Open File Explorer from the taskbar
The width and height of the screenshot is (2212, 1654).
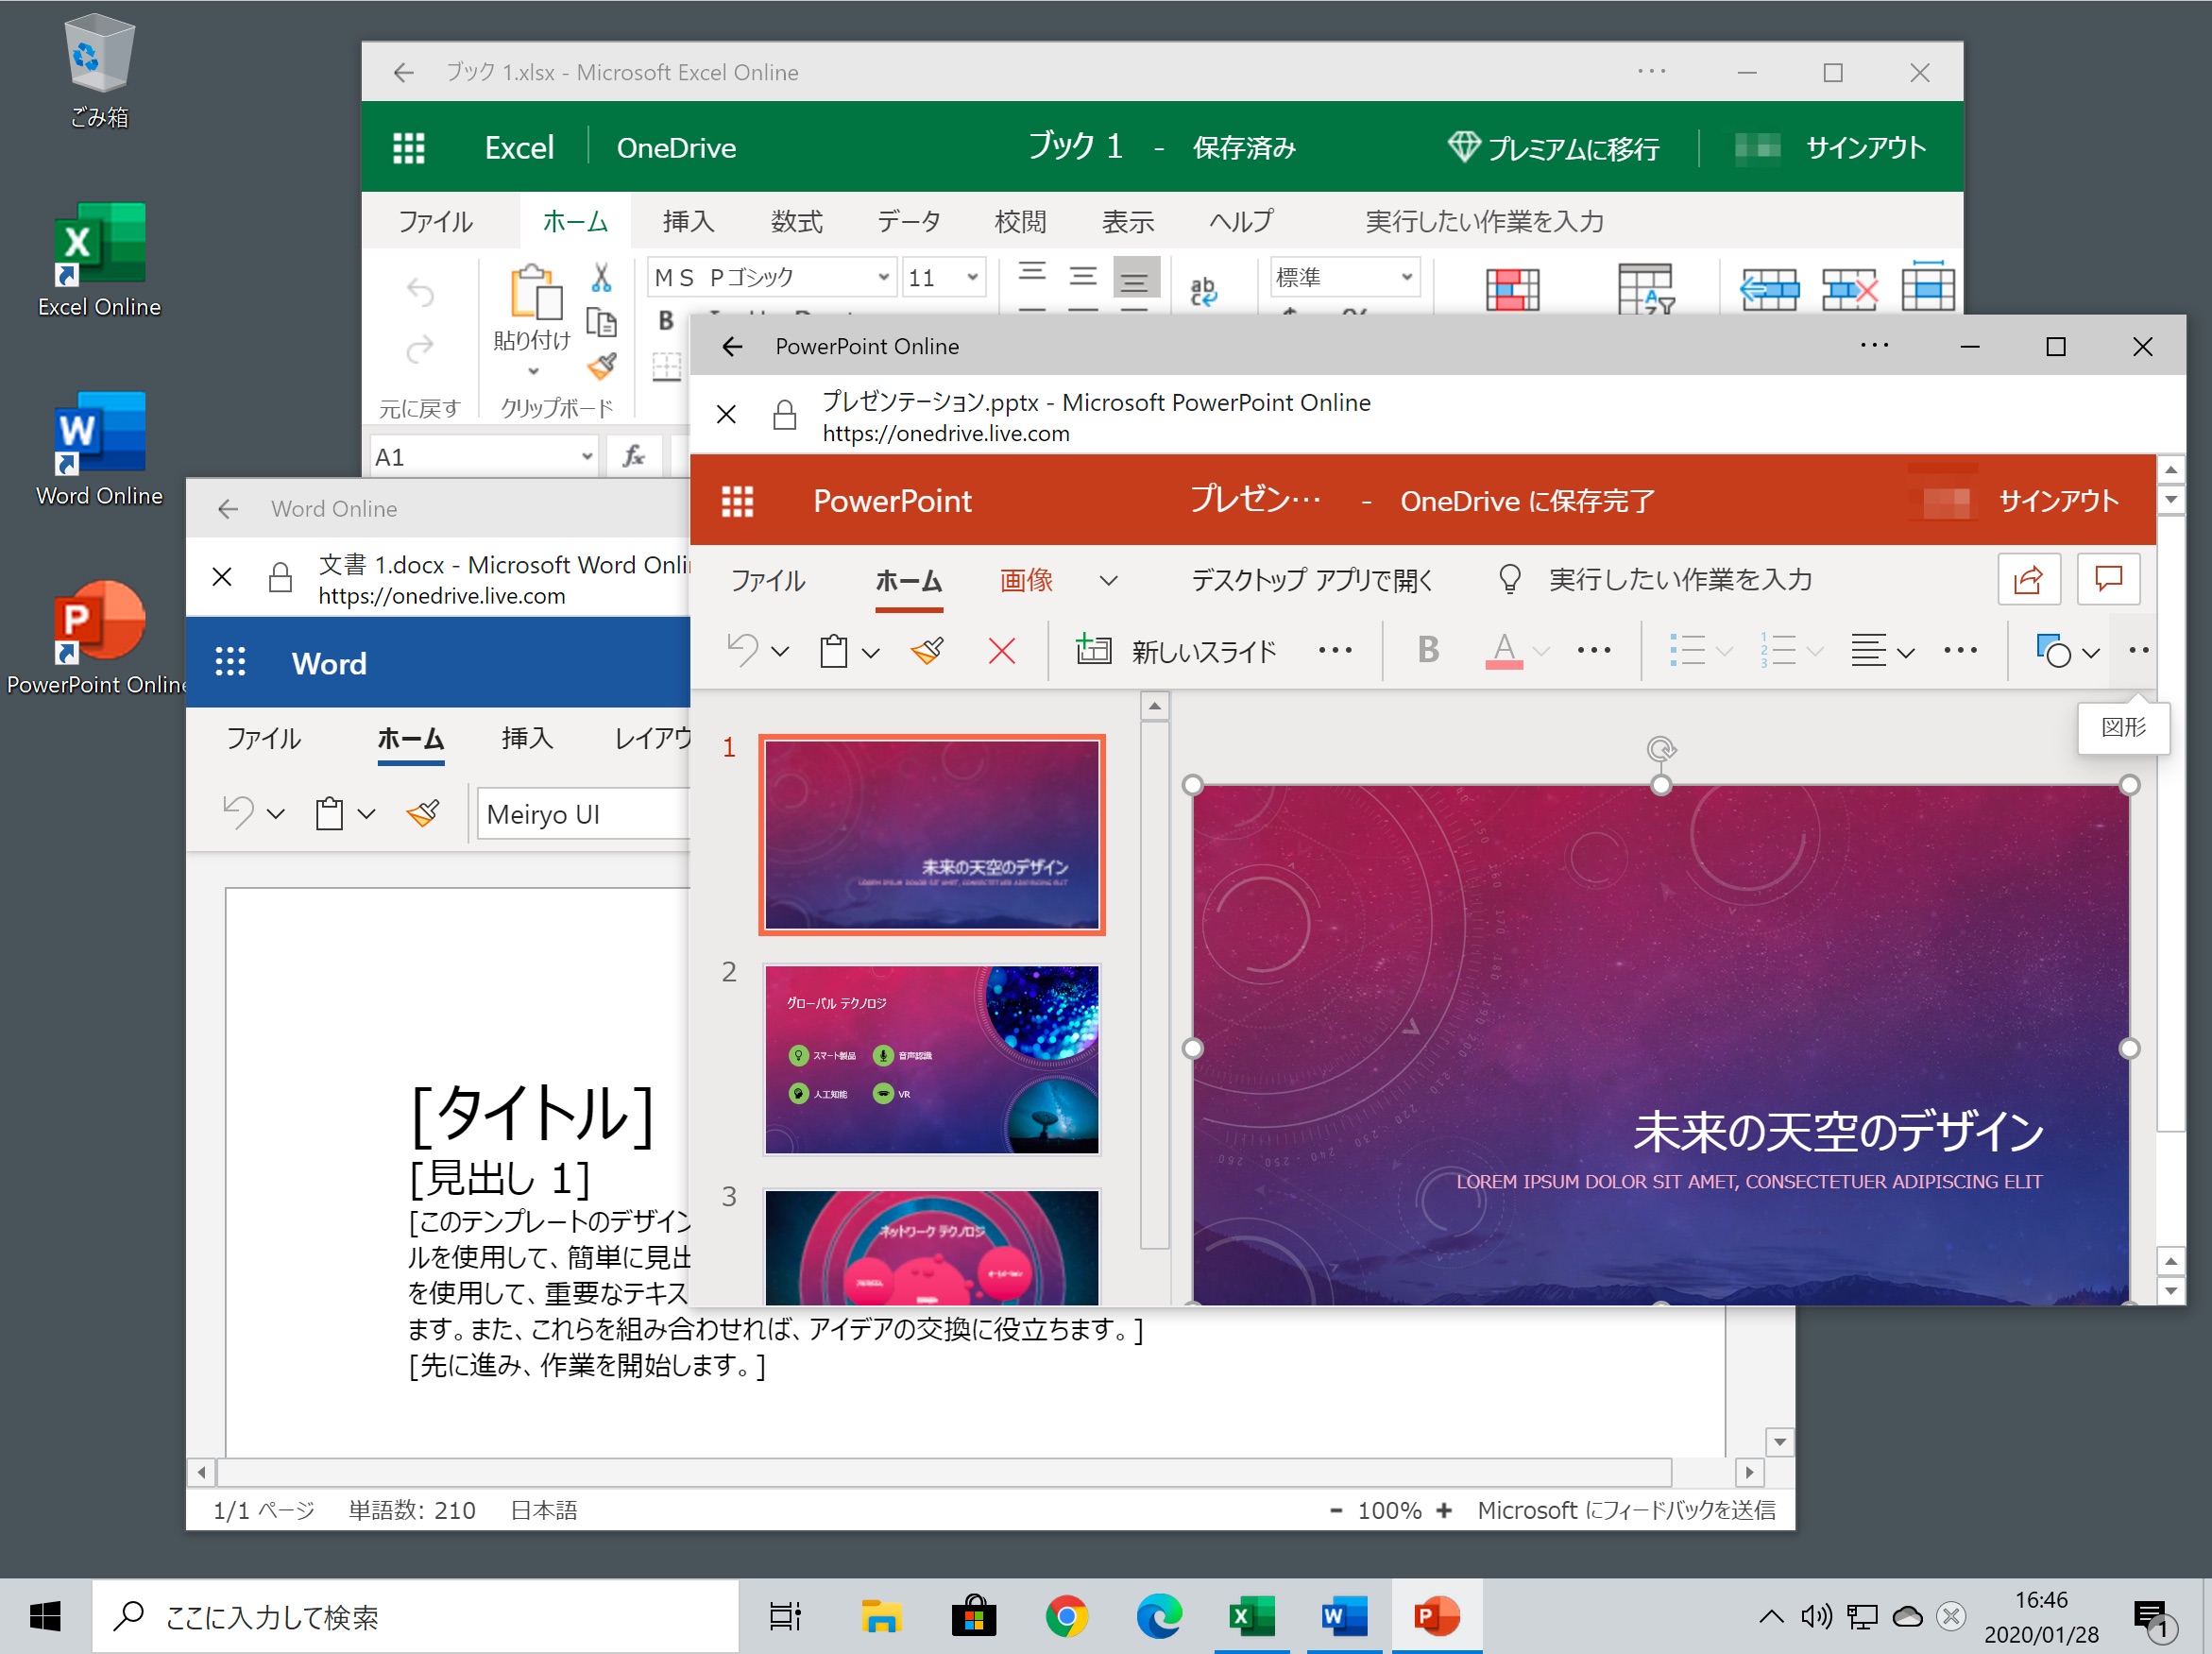tap(881, 1616)
